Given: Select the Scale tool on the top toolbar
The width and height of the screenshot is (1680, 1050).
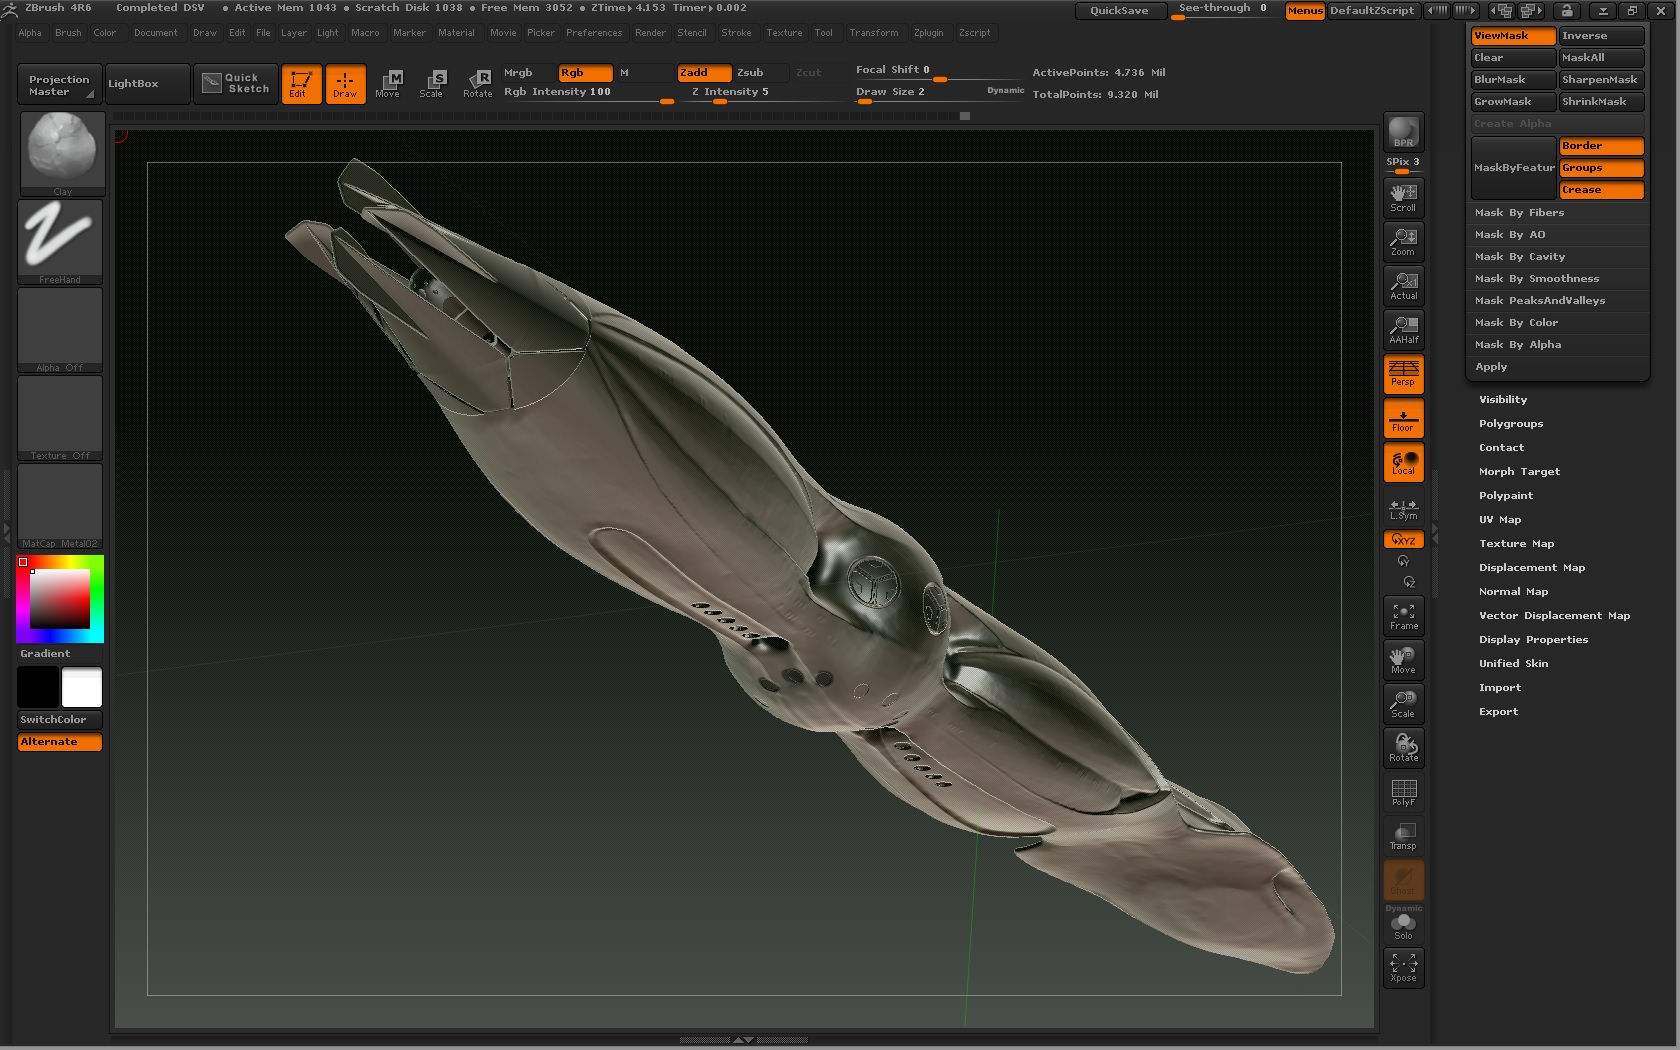Looking at the screenshot, I should [x=433, y=84].
